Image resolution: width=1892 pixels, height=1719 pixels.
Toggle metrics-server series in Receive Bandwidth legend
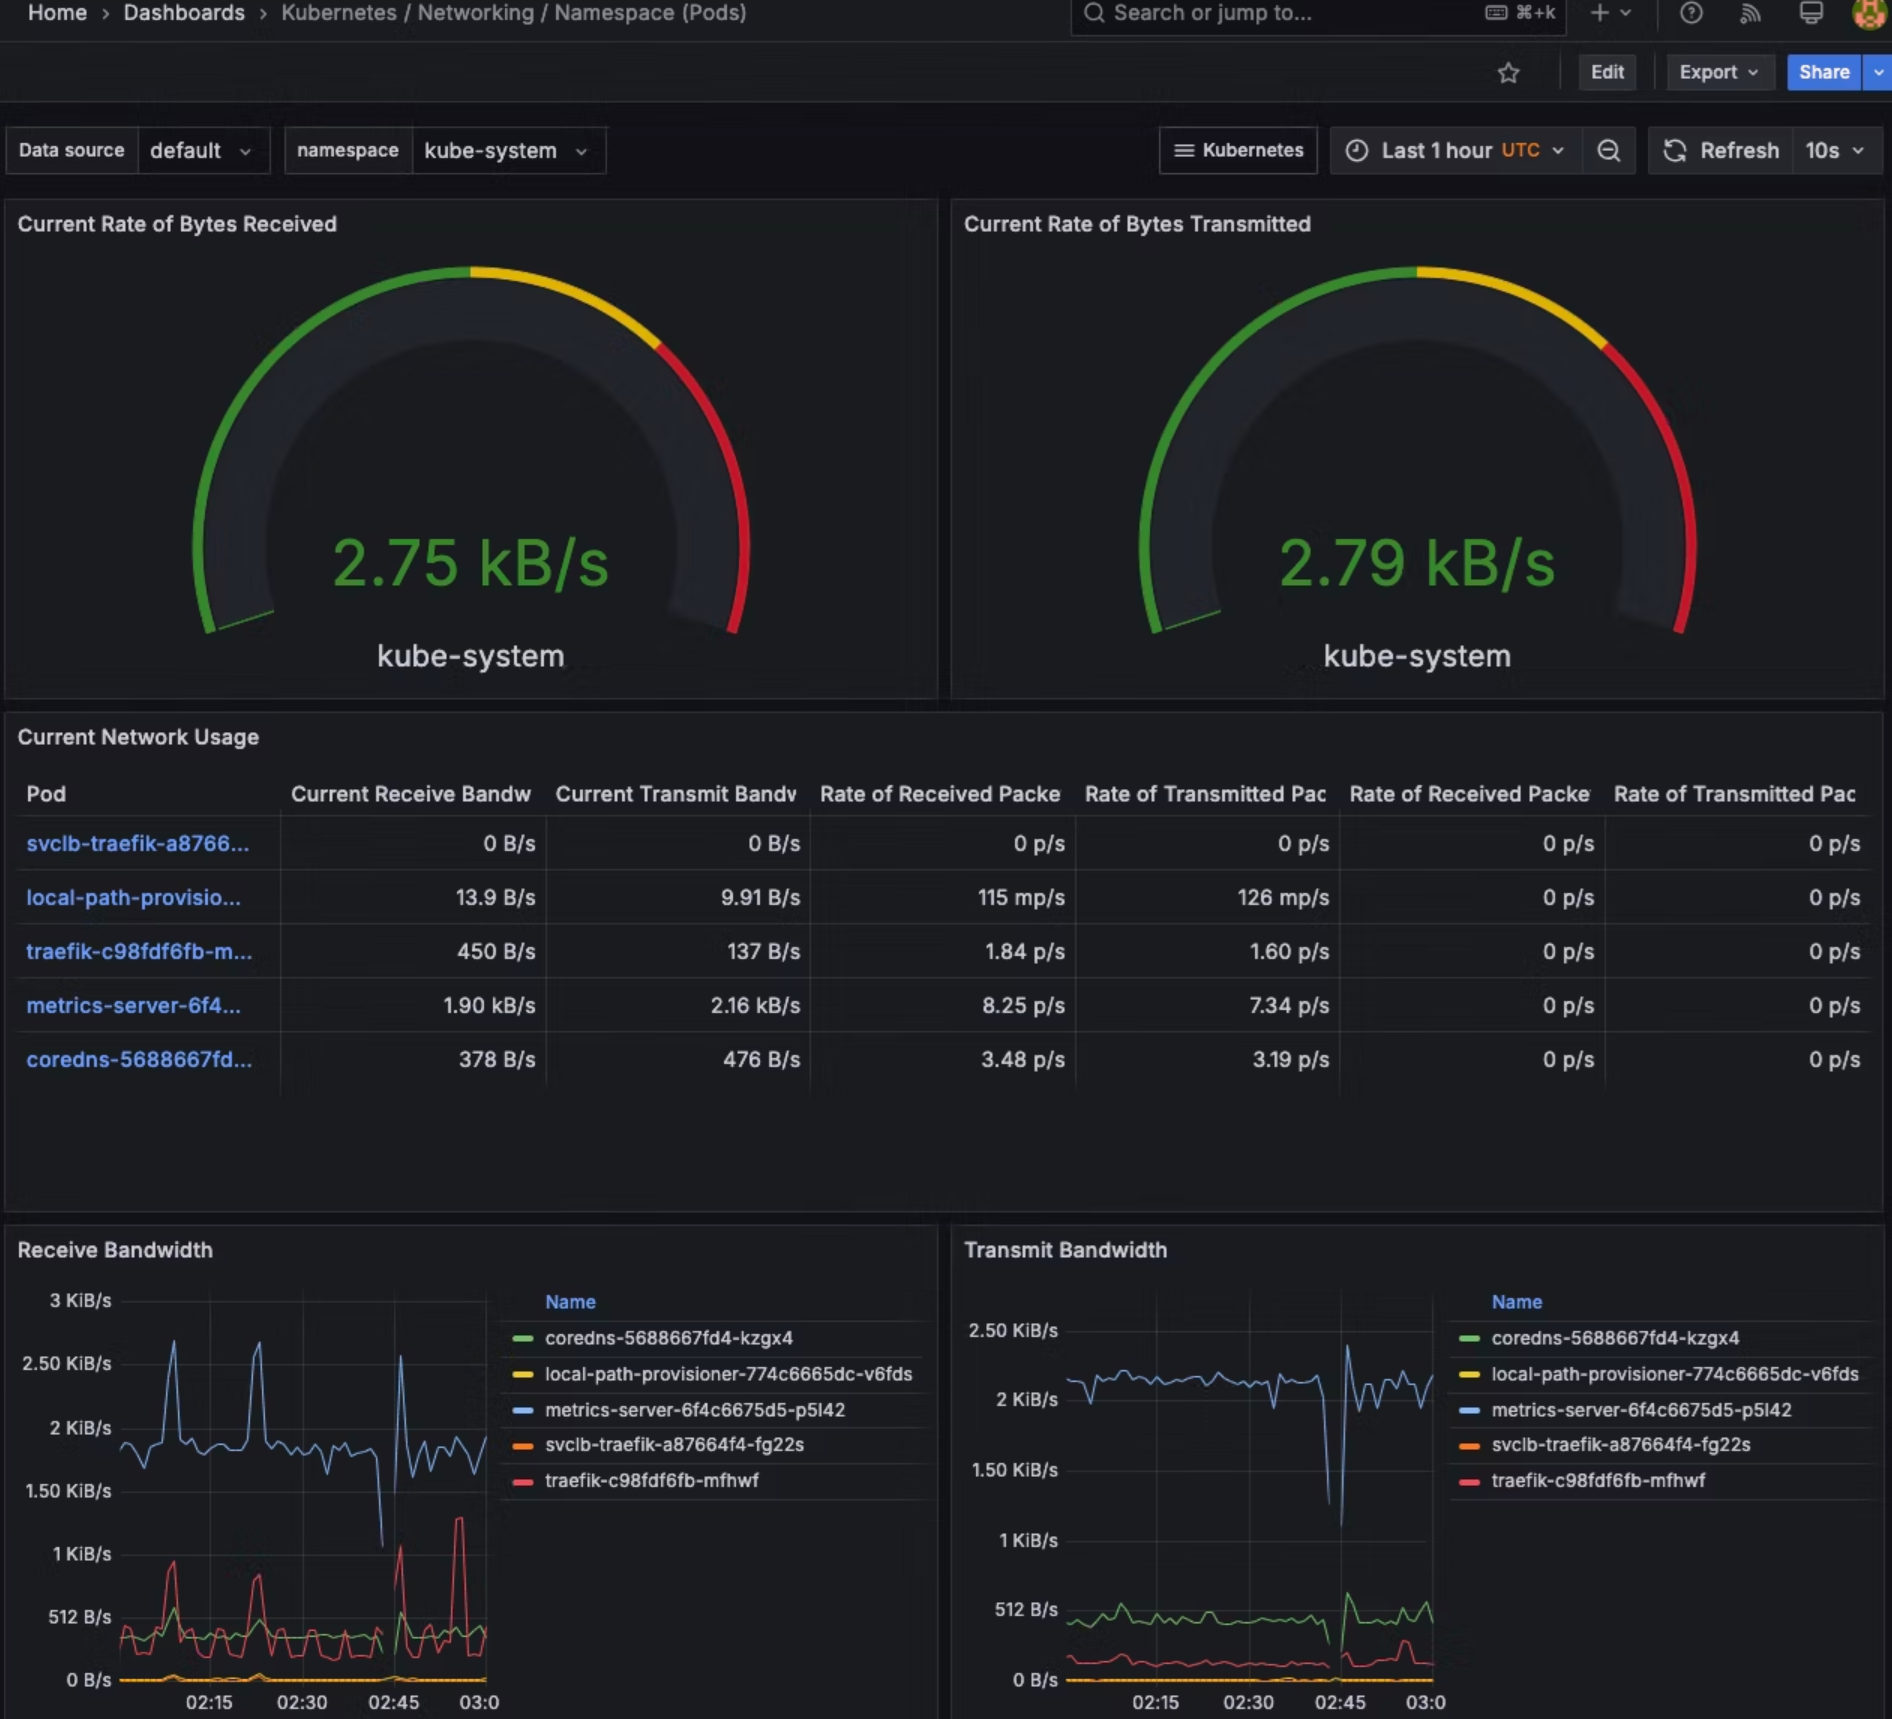point(695,1410)
